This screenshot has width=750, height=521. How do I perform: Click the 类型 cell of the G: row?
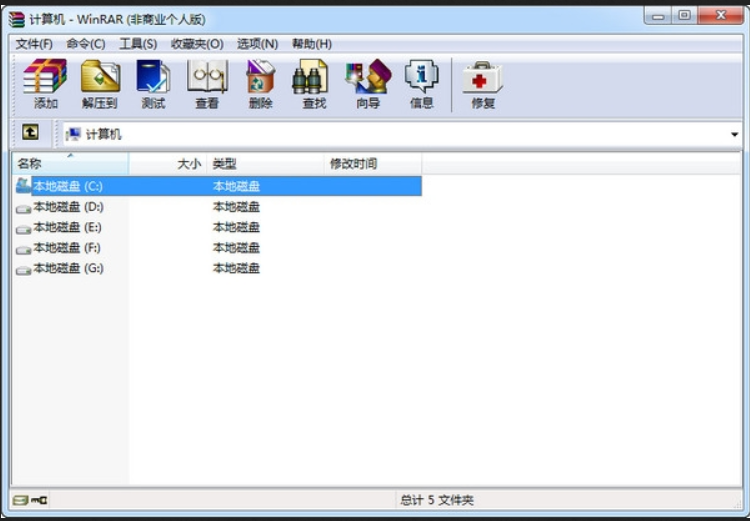coord(236,268)
